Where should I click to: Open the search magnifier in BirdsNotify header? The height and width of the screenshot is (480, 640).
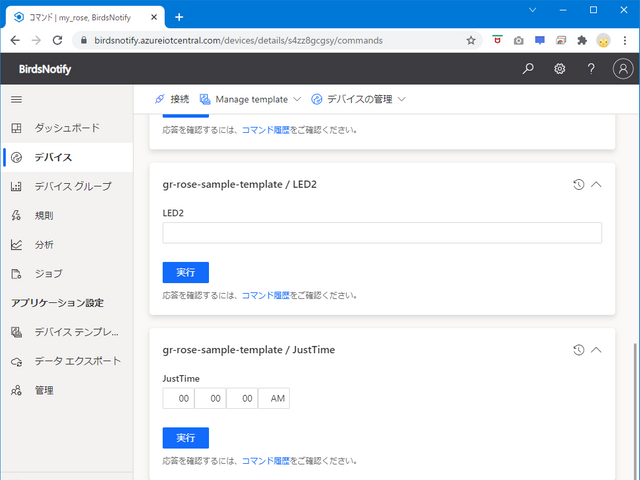tap(528, 69)
